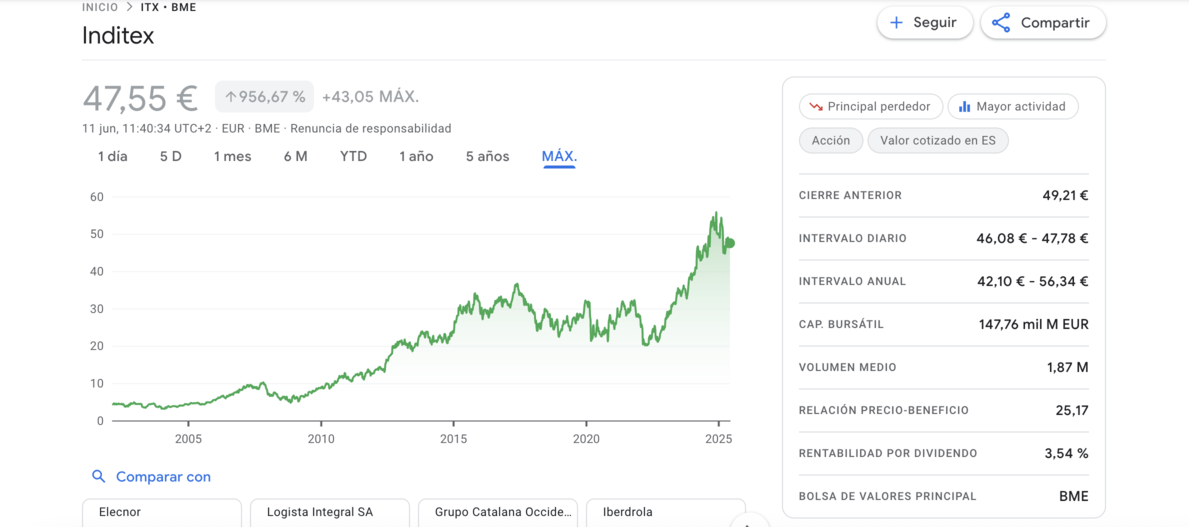Open the Logista Integral SA card
1189x527 pixels.
[x=330, y=513]
